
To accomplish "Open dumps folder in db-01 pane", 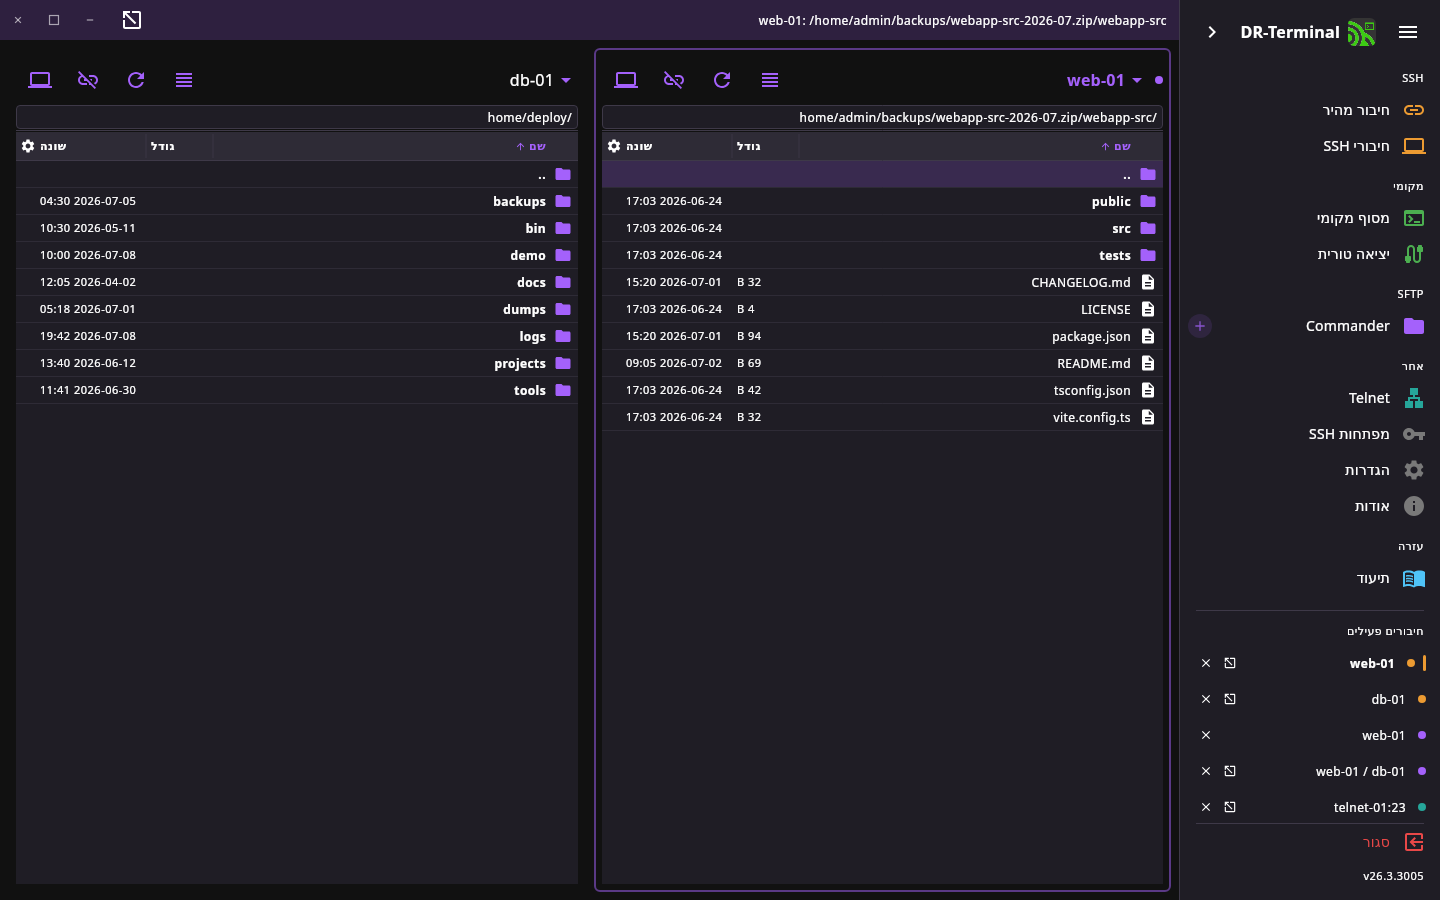I will (x=297, y=309).
